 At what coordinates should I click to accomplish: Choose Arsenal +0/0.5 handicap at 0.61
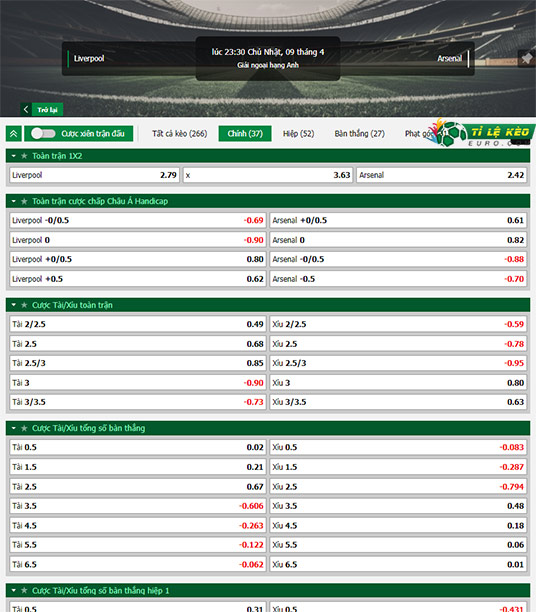click(398, 221)
